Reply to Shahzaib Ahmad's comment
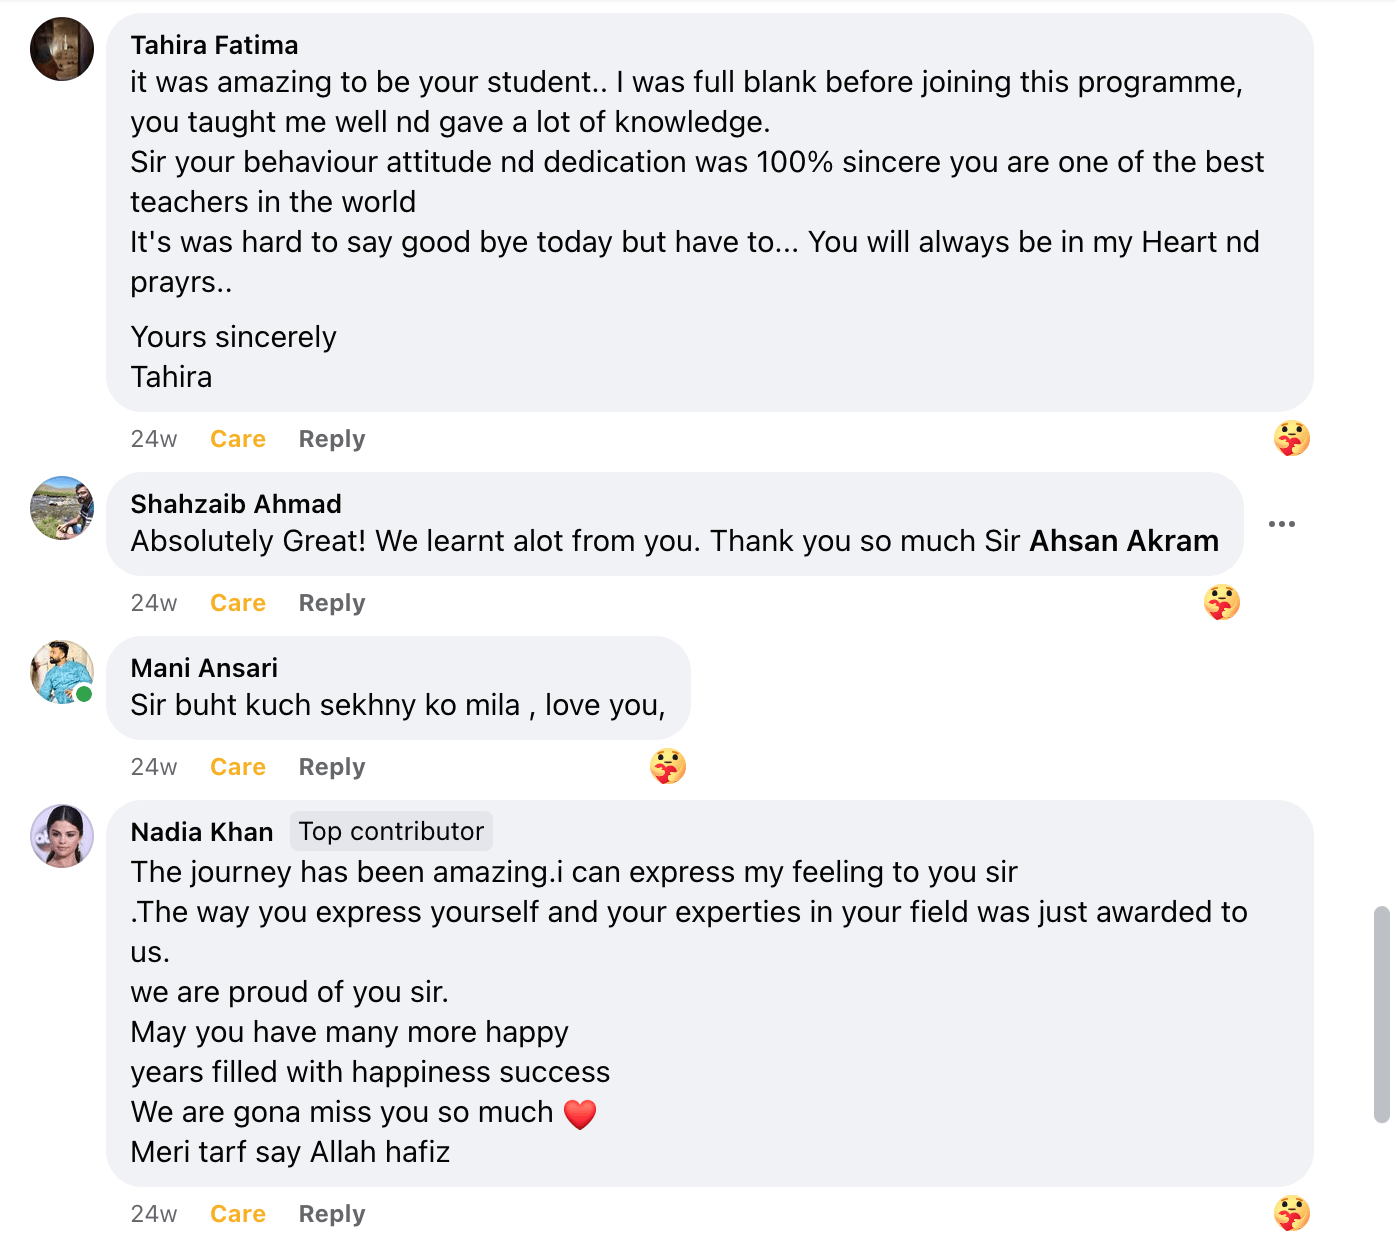 [x=332, y=603]
